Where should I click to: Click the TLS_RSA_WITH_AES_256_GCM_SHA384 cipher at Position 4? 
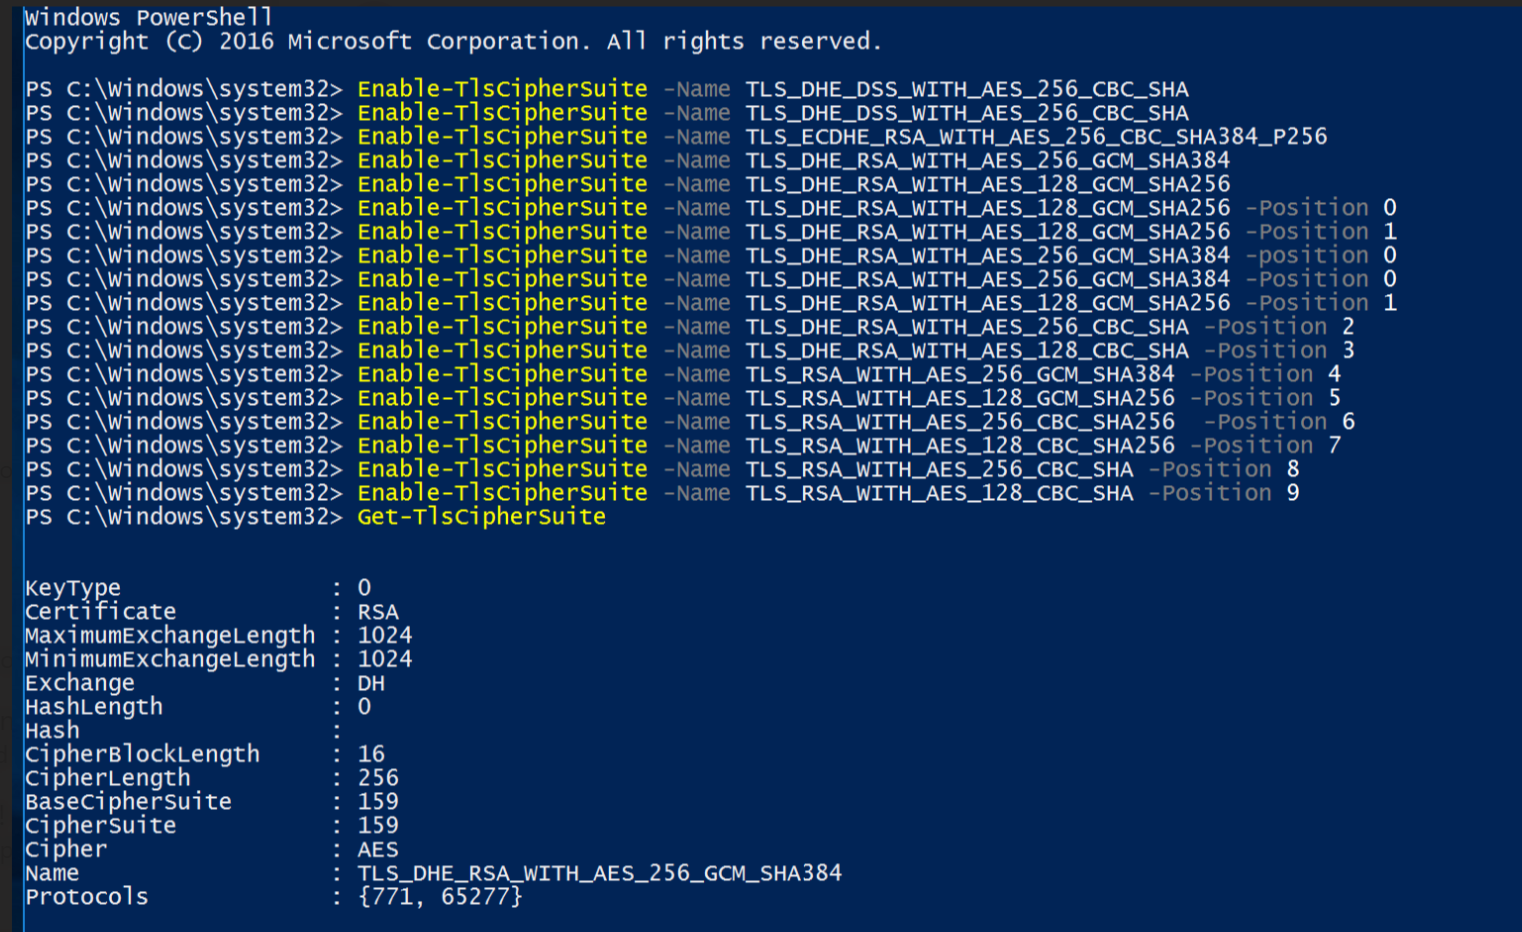click(960, 375)
